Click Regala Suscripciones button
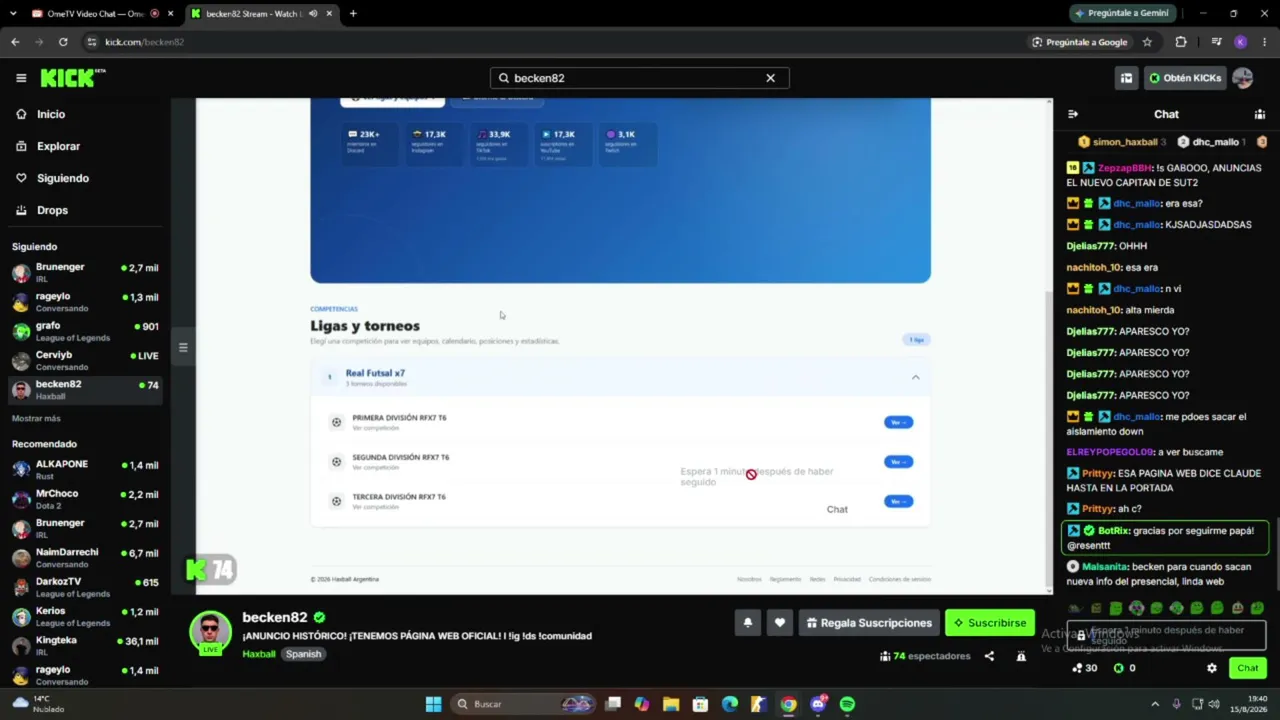Screen dimensions: 1280x720 (868, 623)
